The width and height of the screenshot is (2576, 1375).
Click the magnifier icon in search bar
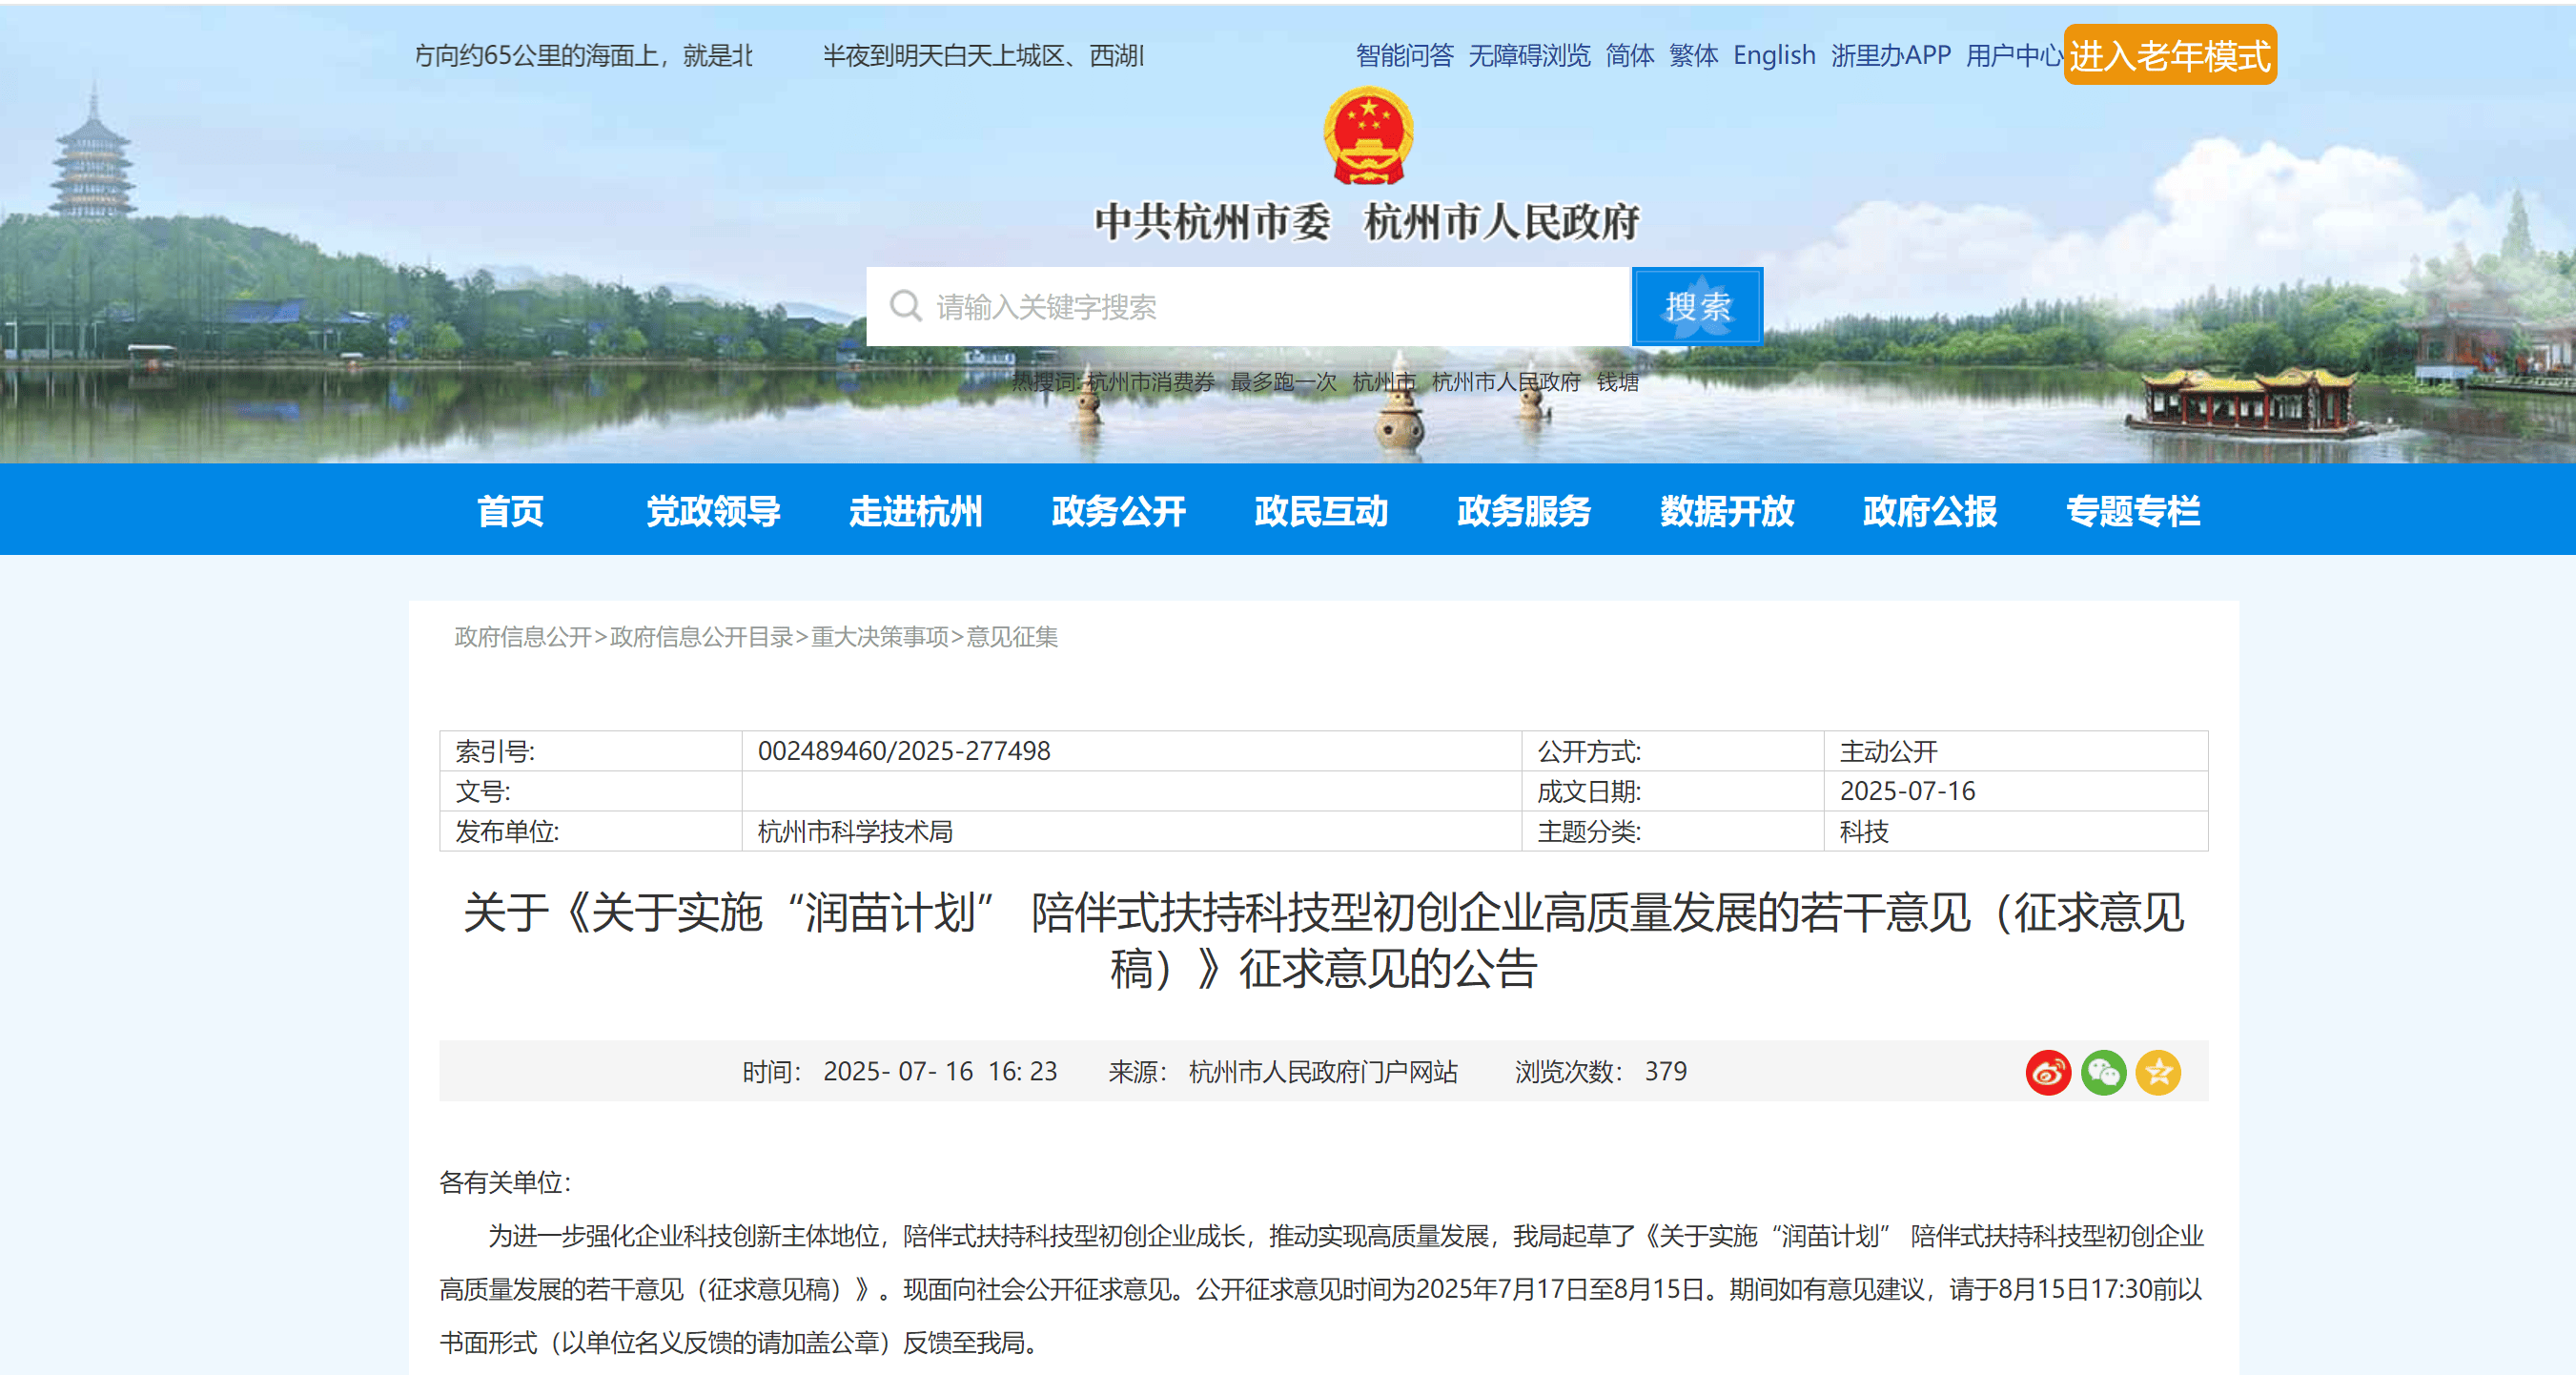(906, 306)
